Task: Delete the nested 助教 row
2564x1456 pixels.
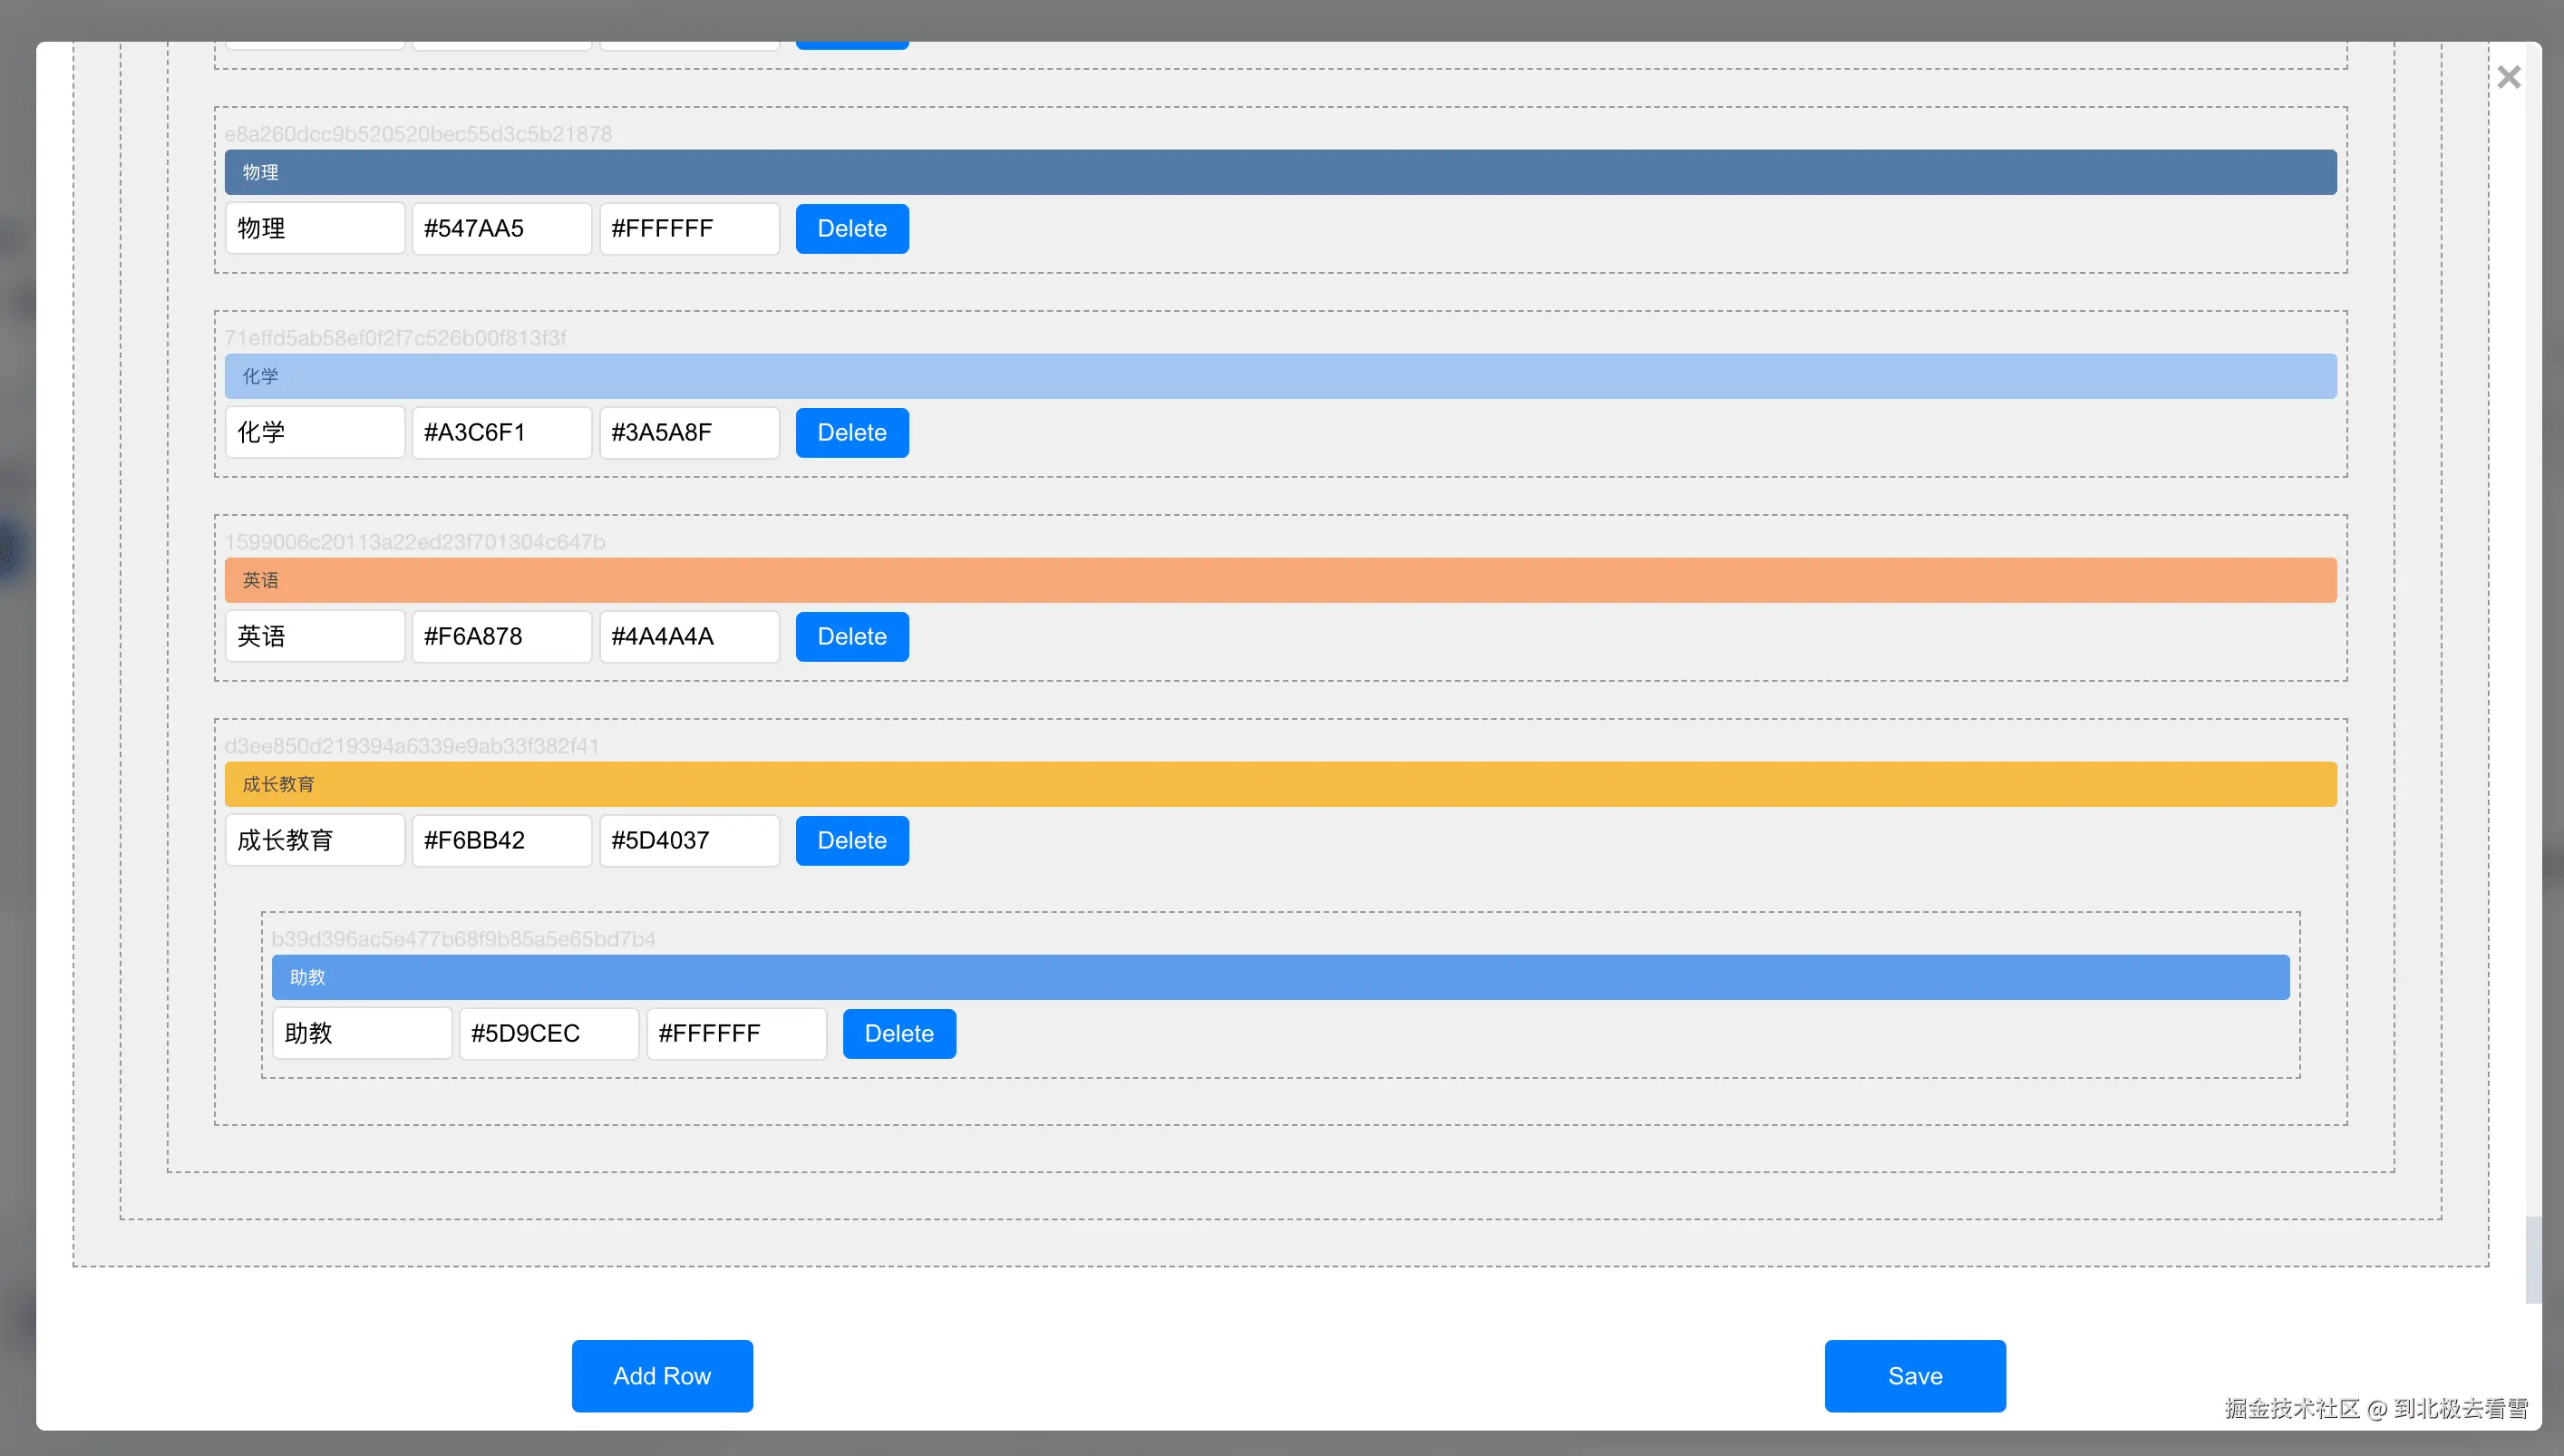Action: click(898, 1033)
